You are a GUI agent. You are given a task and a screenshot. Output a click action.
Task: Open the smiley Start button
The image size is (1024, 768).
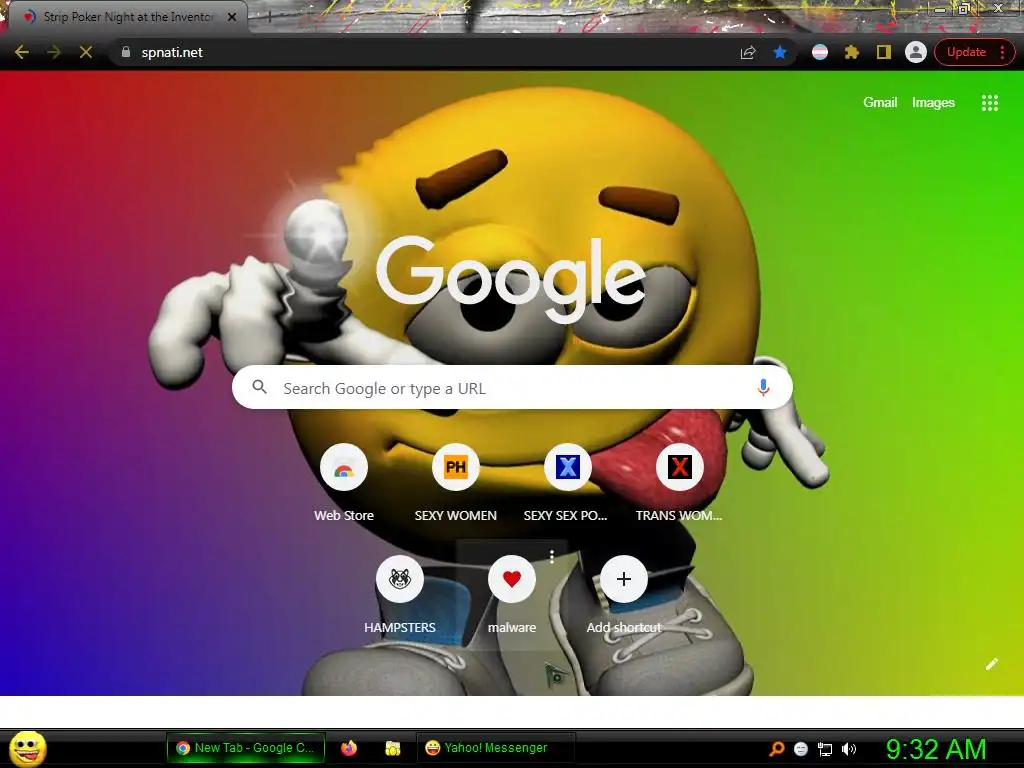[x=28, y=748]
